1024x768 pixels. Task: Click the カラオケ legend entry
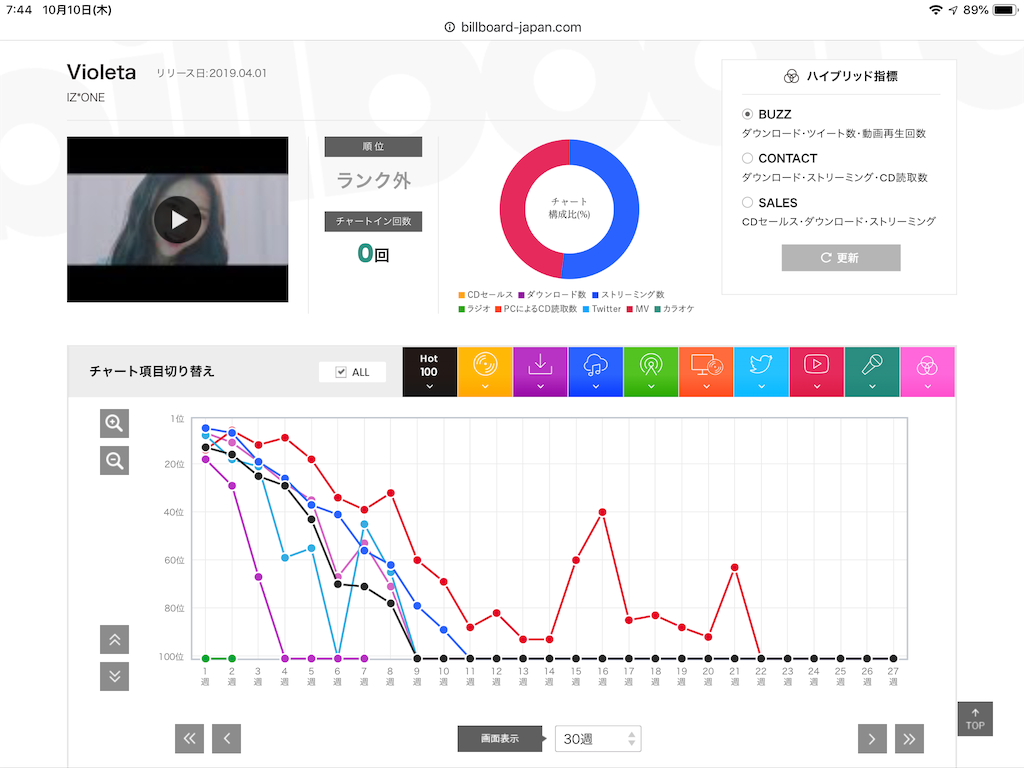(x=675, y=309)
